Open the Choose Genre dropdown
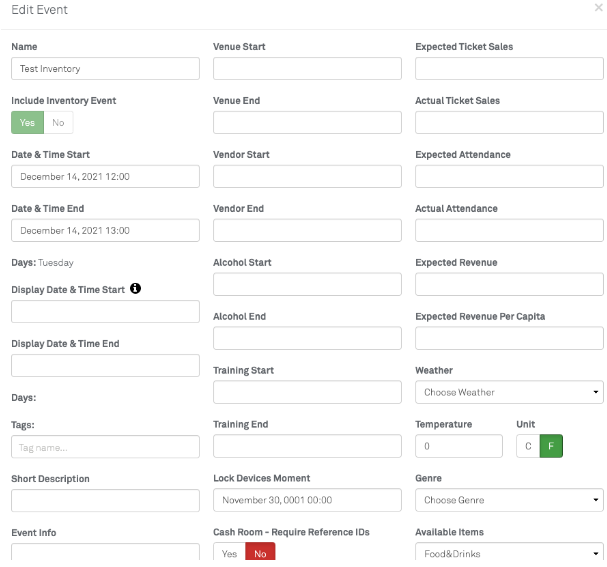The width and height of the screenshot is (607, 567). [509, 500]
